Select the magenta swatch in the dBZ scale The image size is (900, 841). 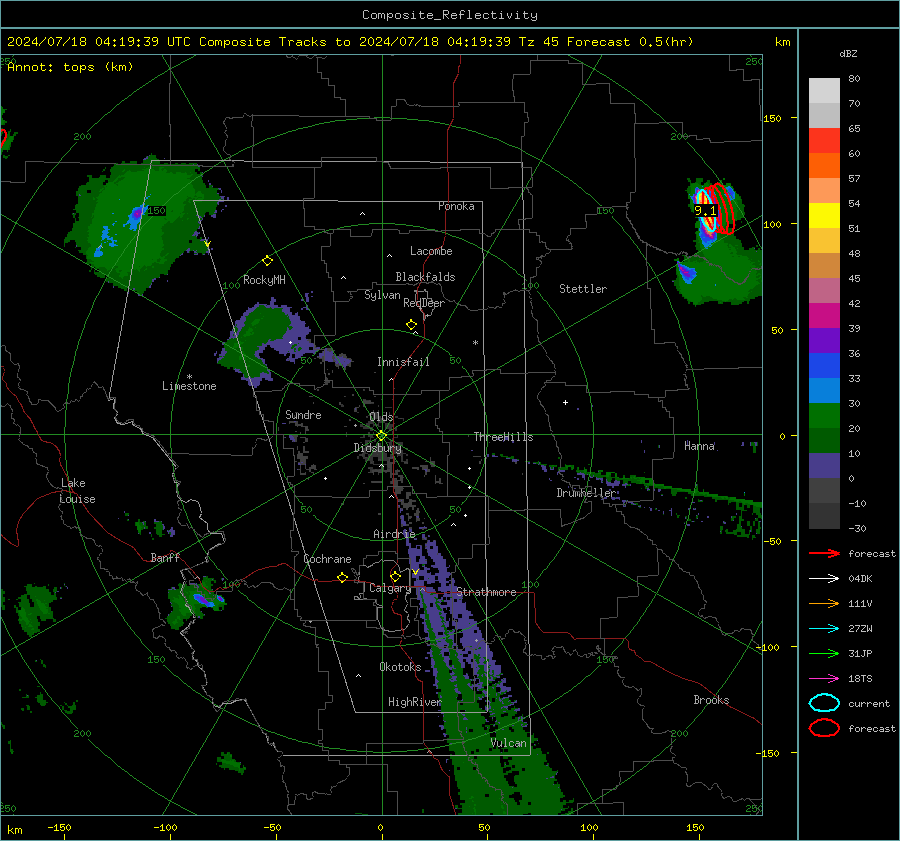(x=824, y=316)
